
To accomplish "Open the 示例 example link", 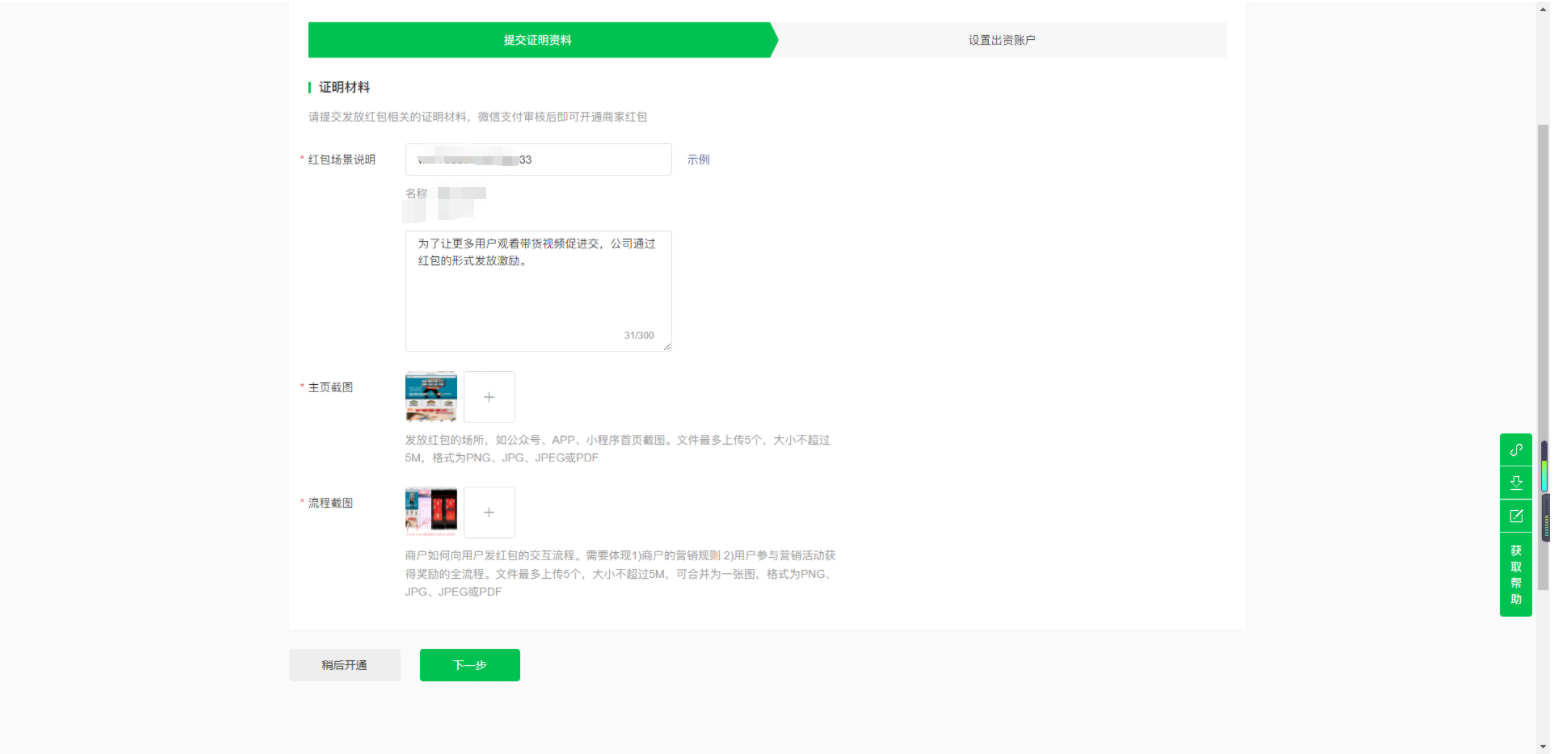I will [698, 160].
